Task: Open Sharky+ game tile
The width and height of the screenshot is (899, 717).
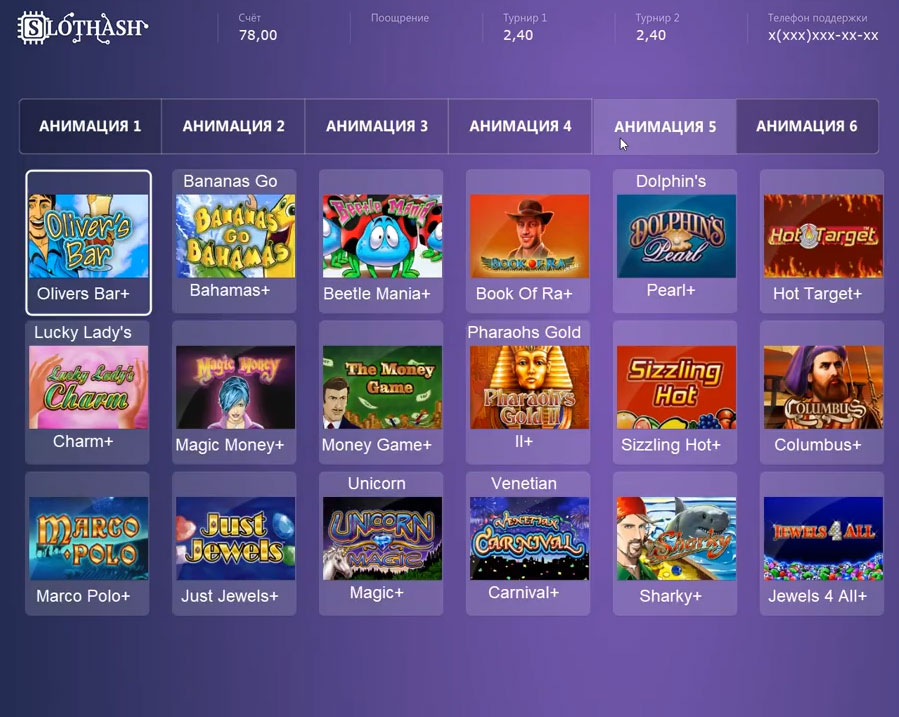Action: click(x=675, y=544)
